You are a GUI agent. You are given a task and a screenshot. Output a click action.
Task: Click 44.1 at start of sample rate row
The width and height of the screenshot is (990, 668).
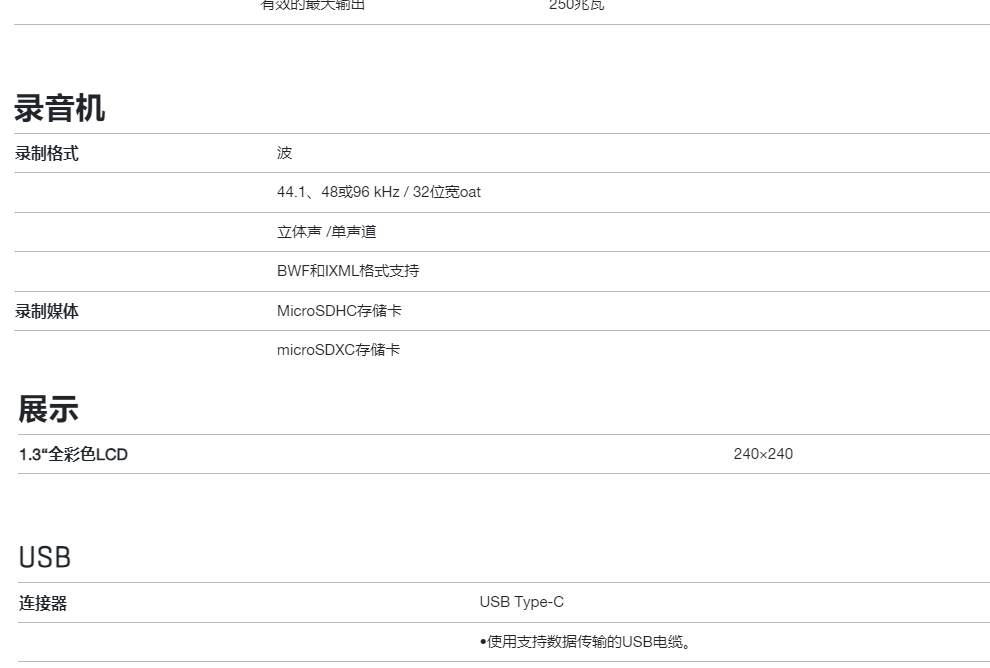tap(292, 192)
